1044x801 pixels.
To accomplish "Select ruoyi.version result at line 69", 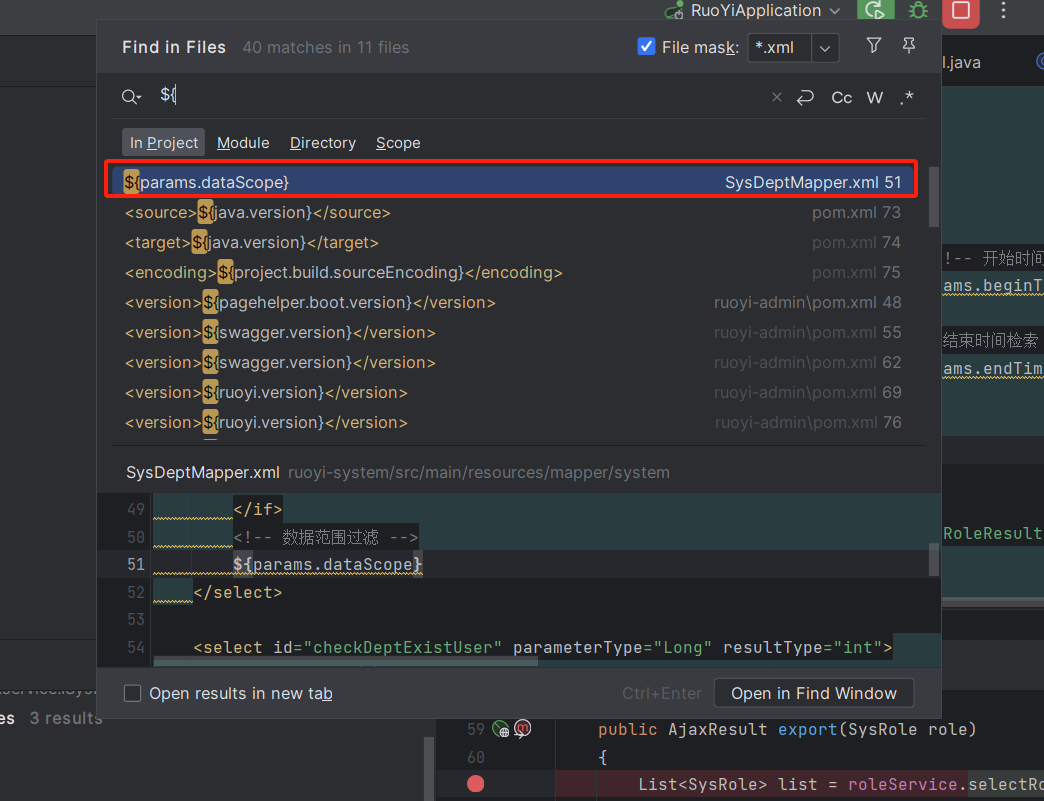I will (x=511, y=392).
